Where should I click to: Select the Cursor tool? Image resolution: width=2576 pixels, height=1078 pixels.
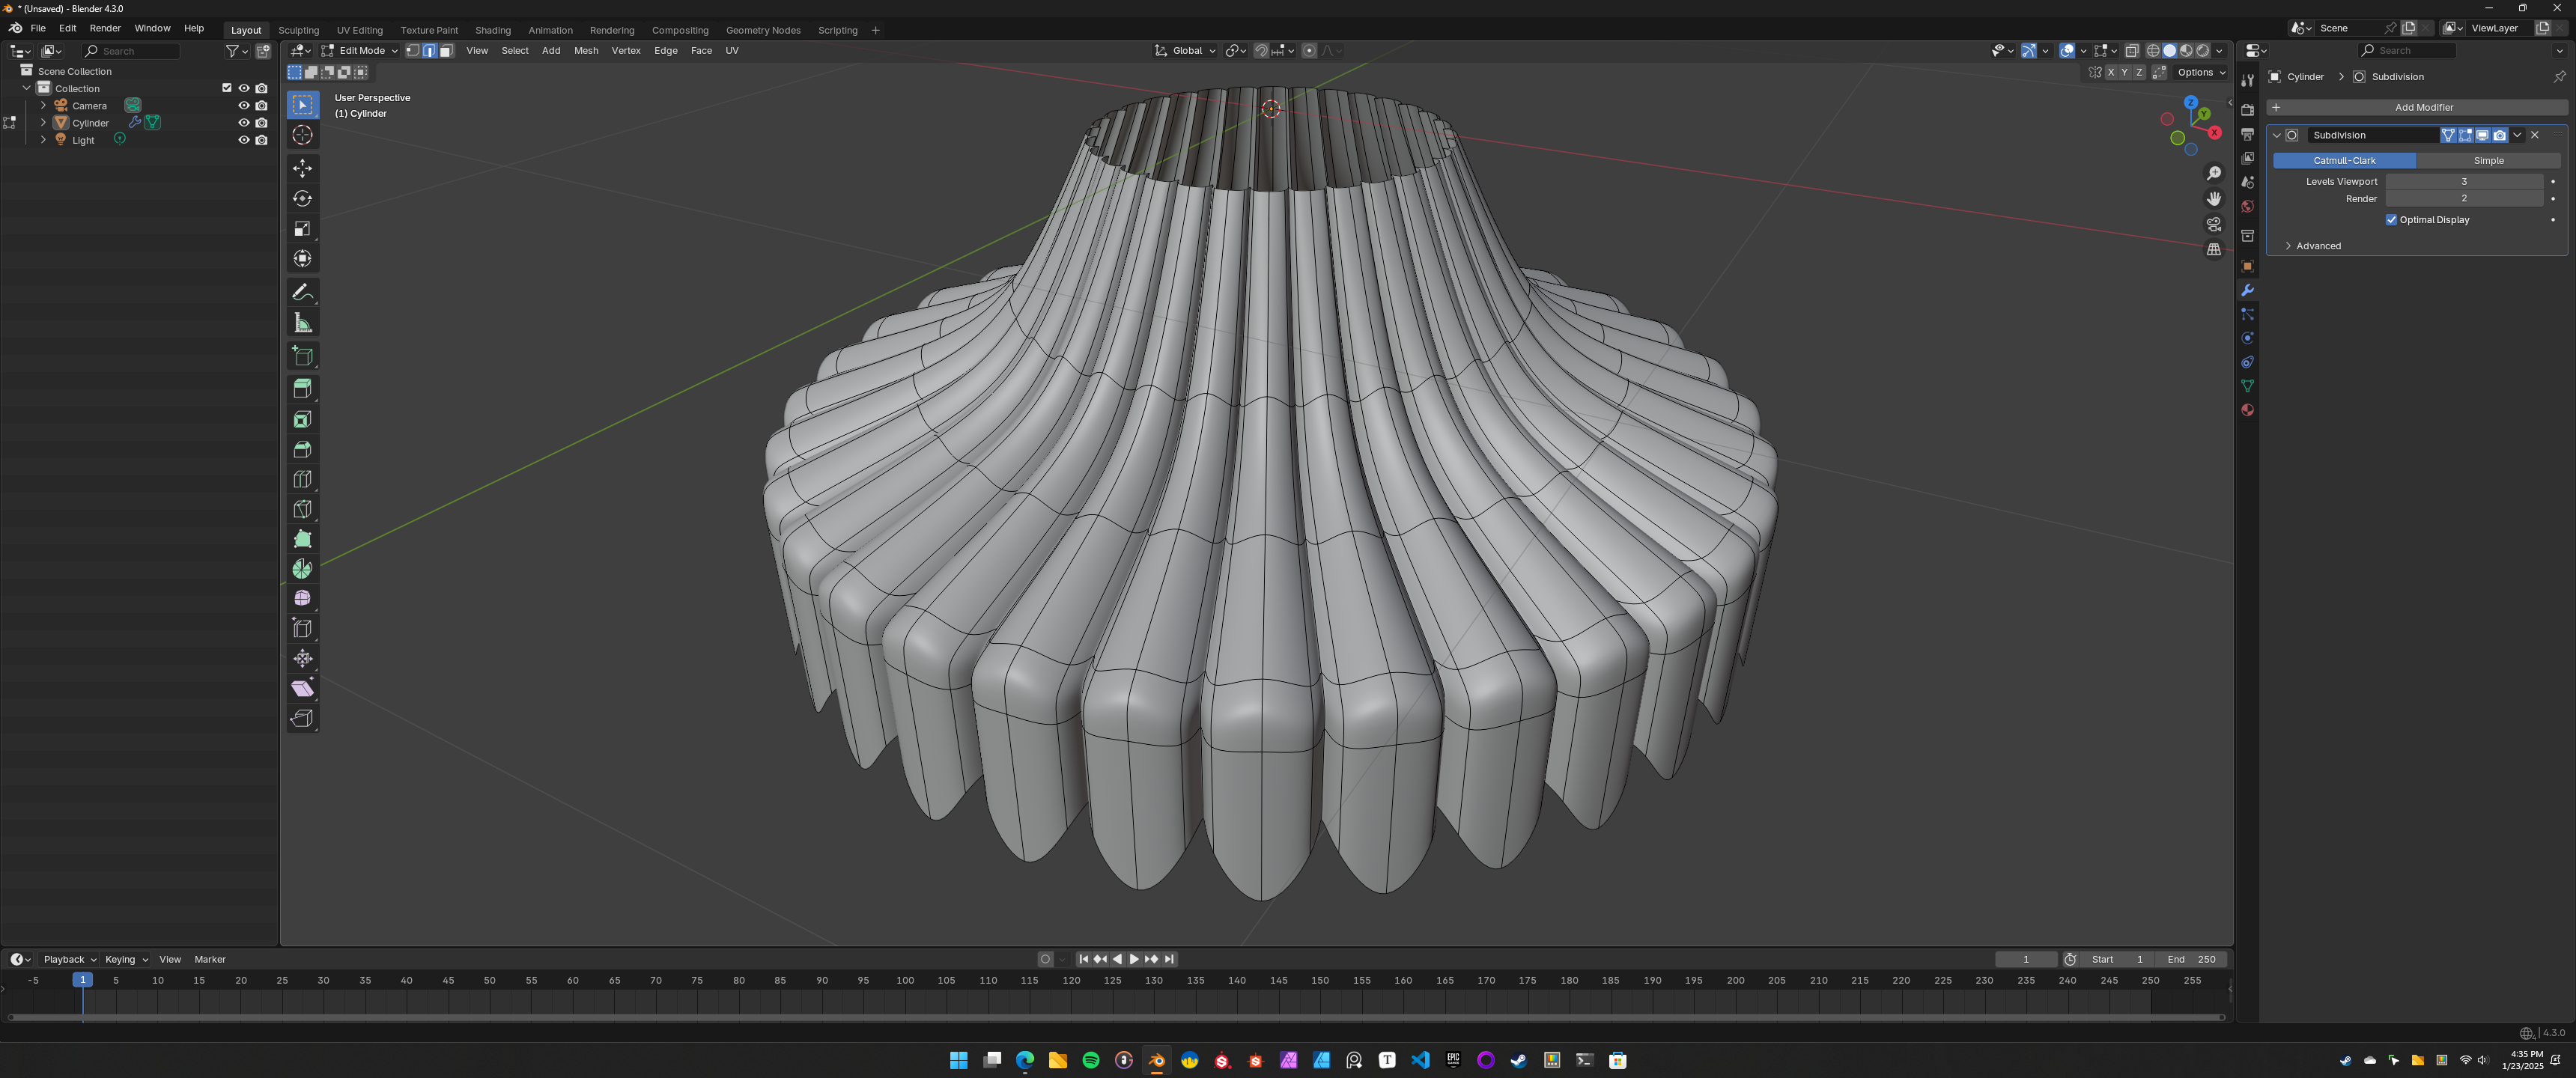(302, 135)
